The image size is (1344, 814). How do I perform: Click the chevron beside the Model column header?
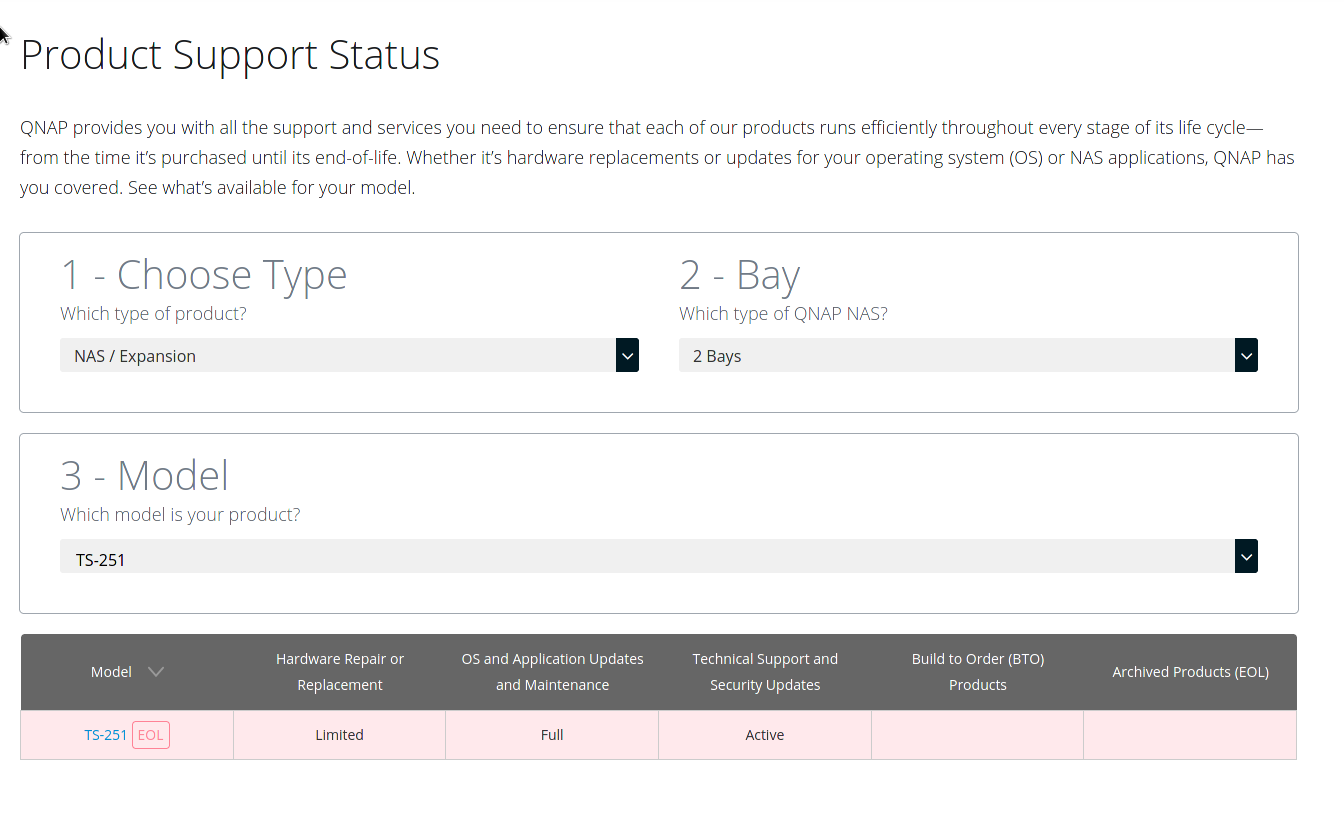156,672
